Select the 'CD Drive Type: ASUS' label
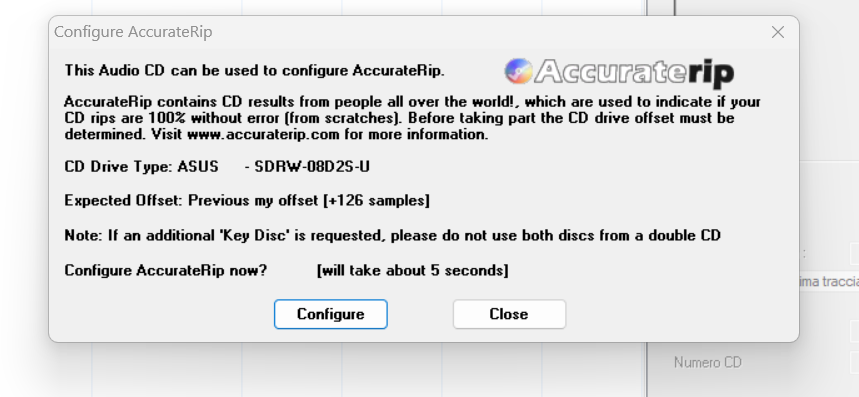Viewport: 859px width, 397px height. [x=141, y=166]
